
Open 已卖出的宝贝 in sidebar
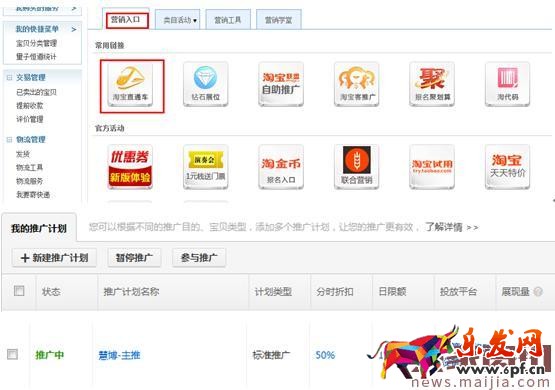pos(36,92)
